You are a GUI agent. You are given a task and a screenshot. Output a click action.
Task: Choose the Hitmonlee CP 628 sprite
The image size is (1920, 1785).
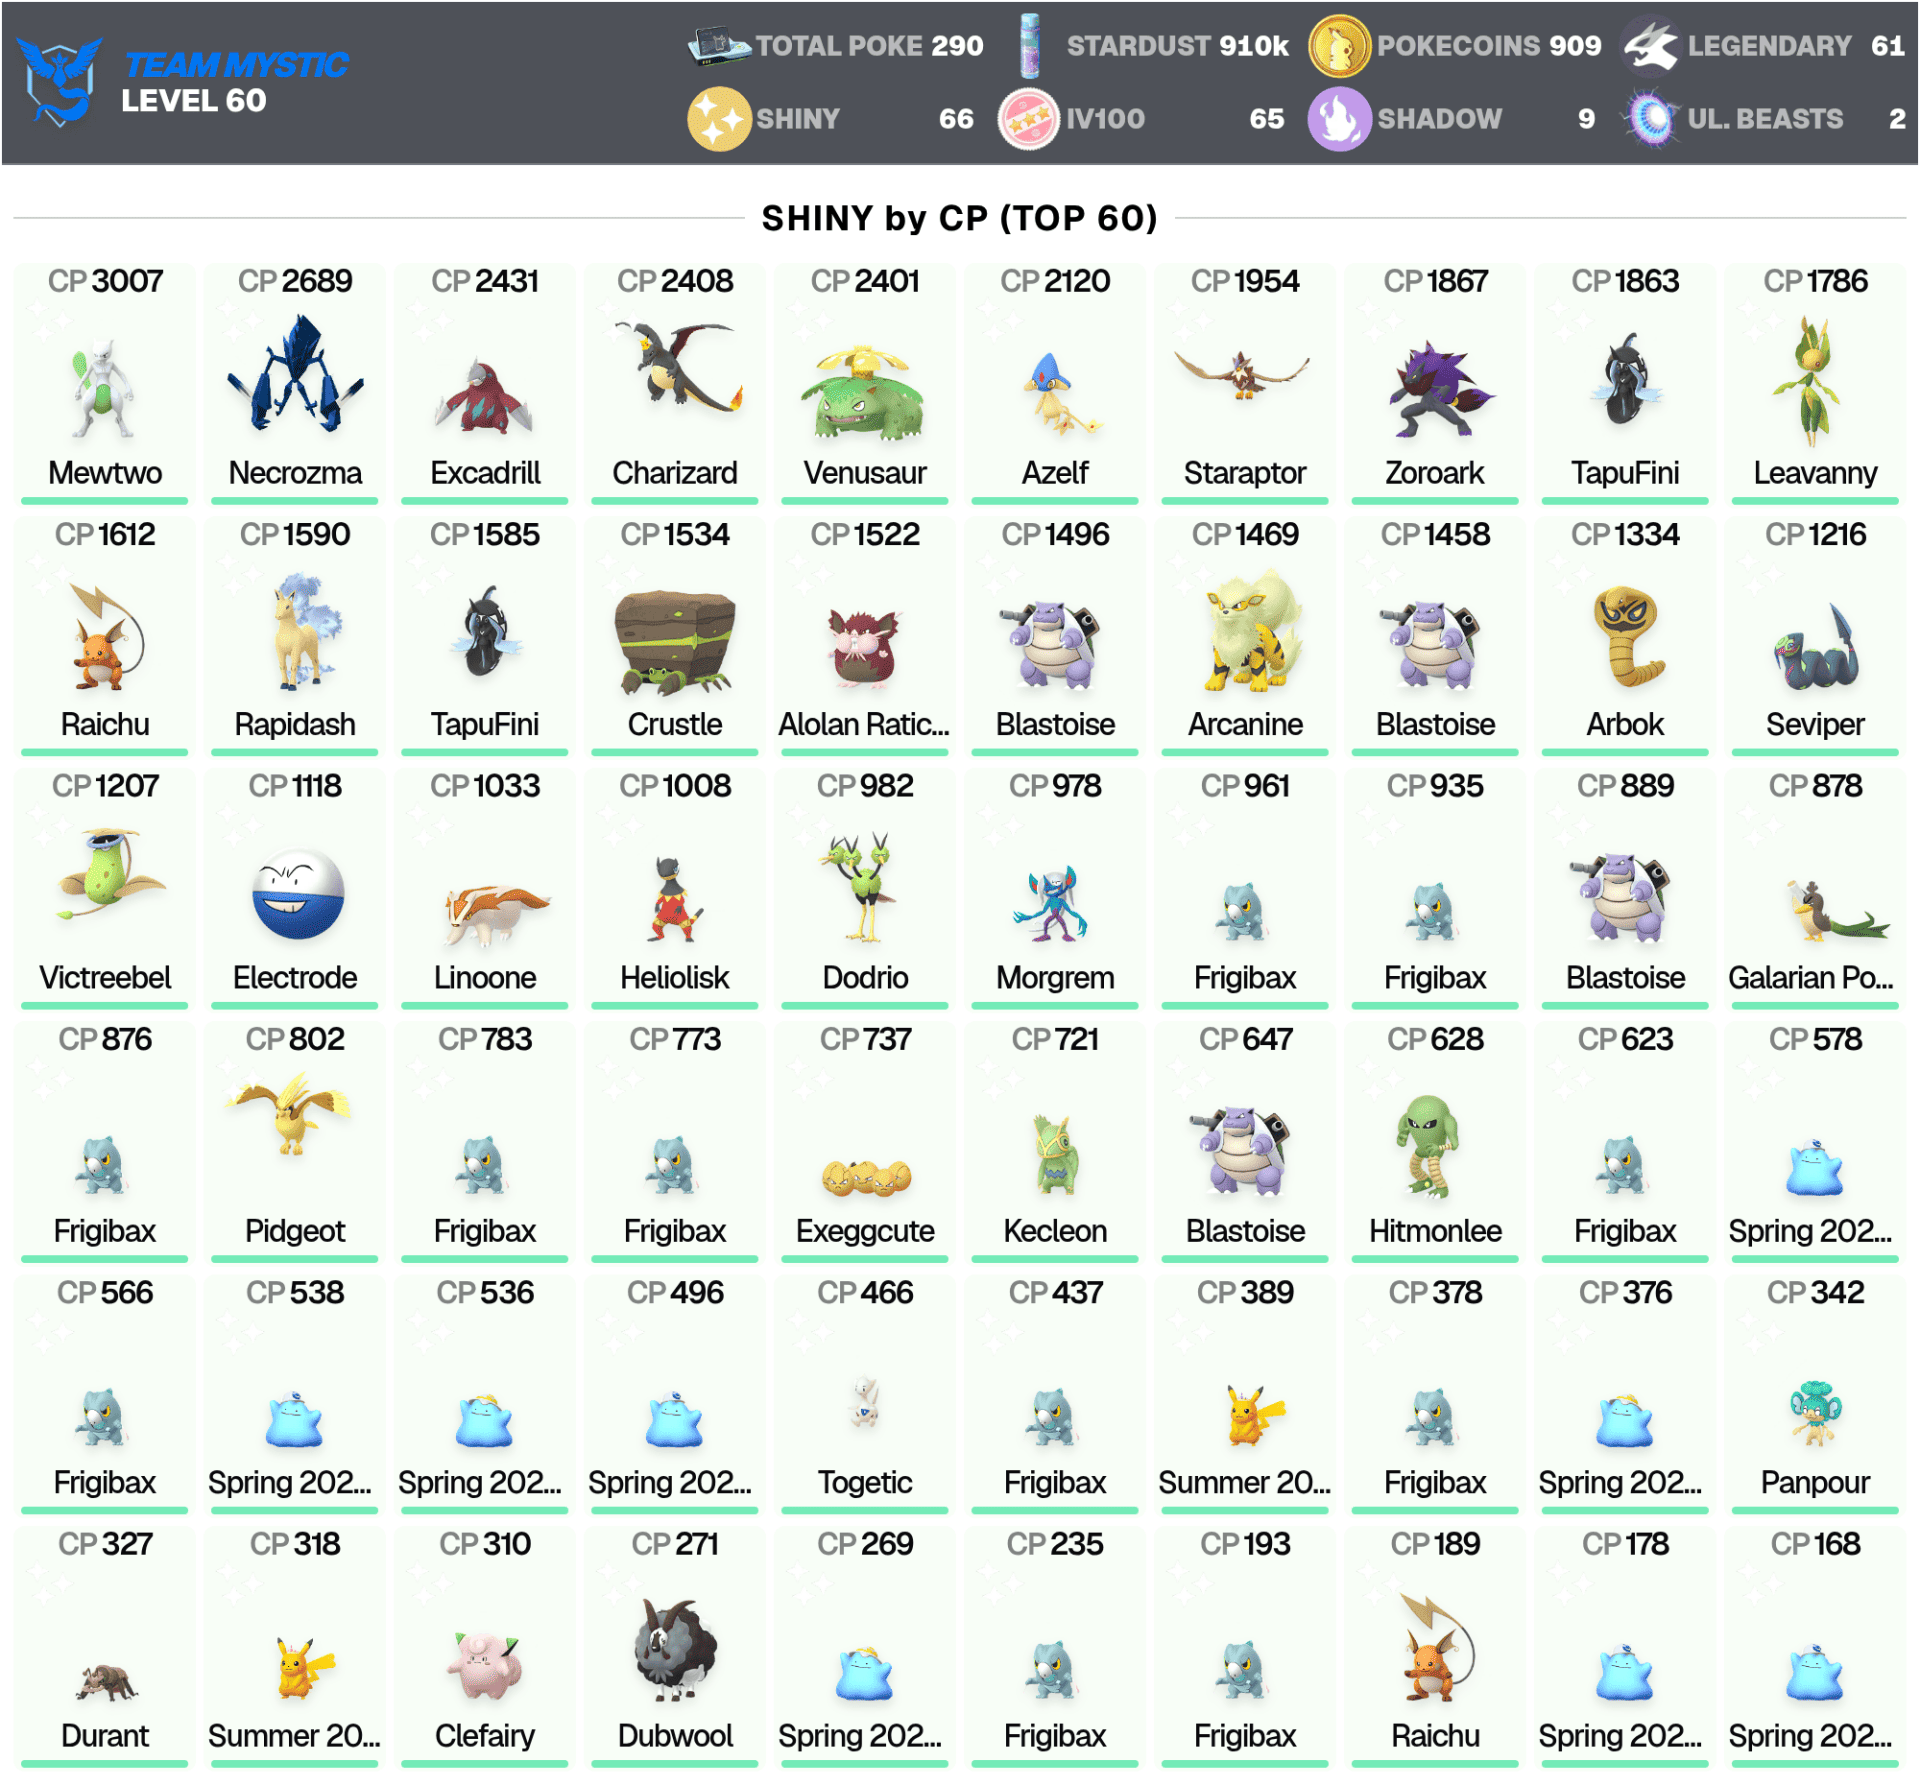[1430, 1147]
